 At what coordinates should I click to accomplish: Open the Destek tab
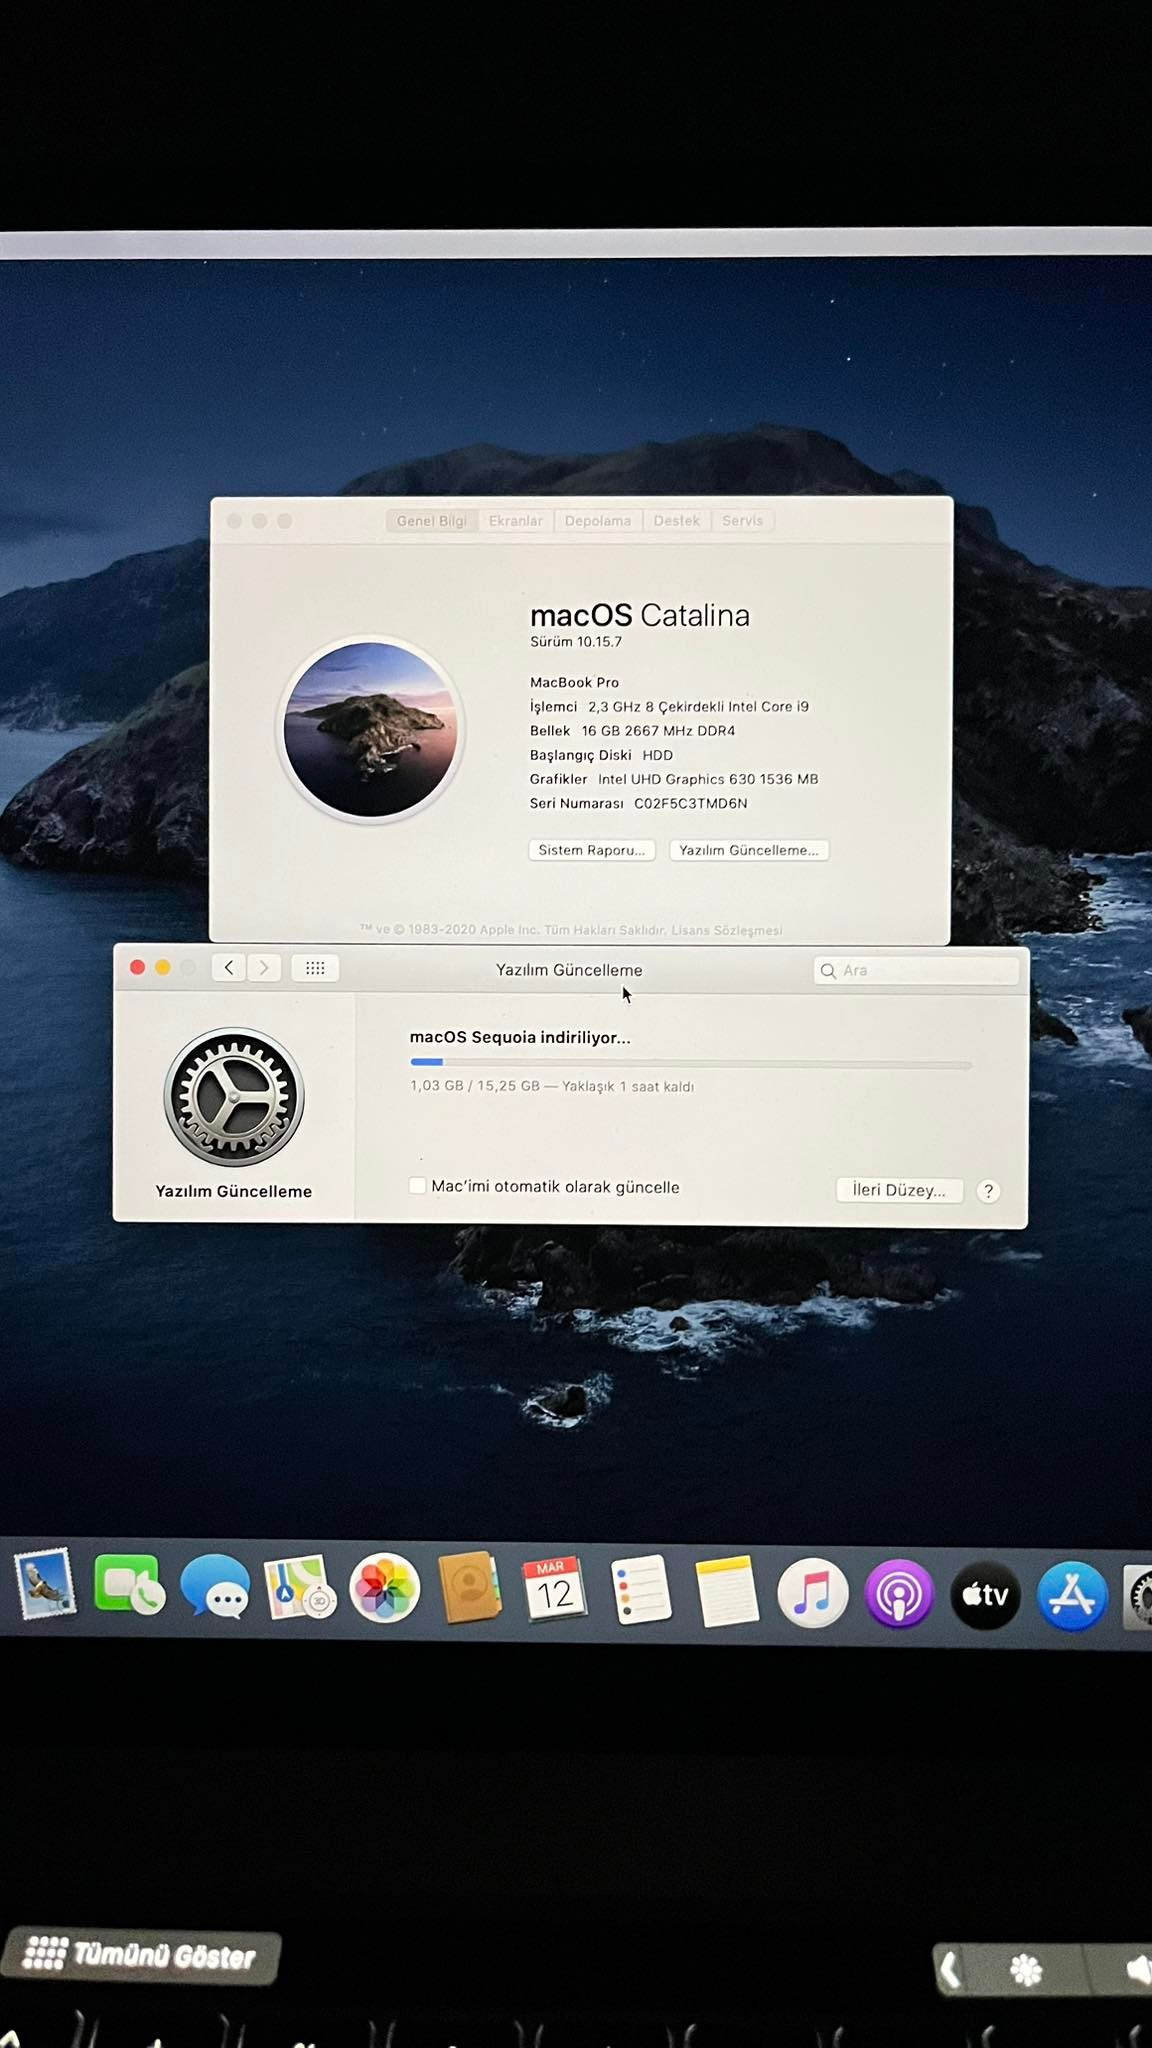[x=677, y=520]
